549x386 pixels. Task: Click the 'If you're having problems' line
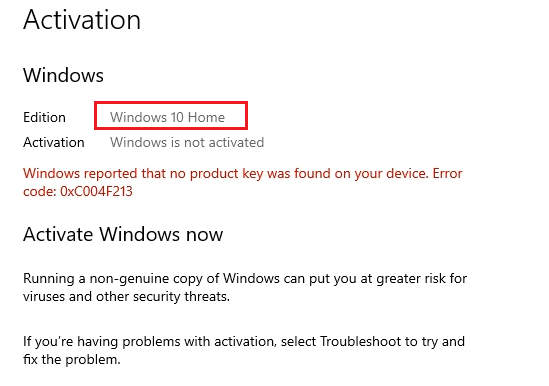[x=244, y=342]
